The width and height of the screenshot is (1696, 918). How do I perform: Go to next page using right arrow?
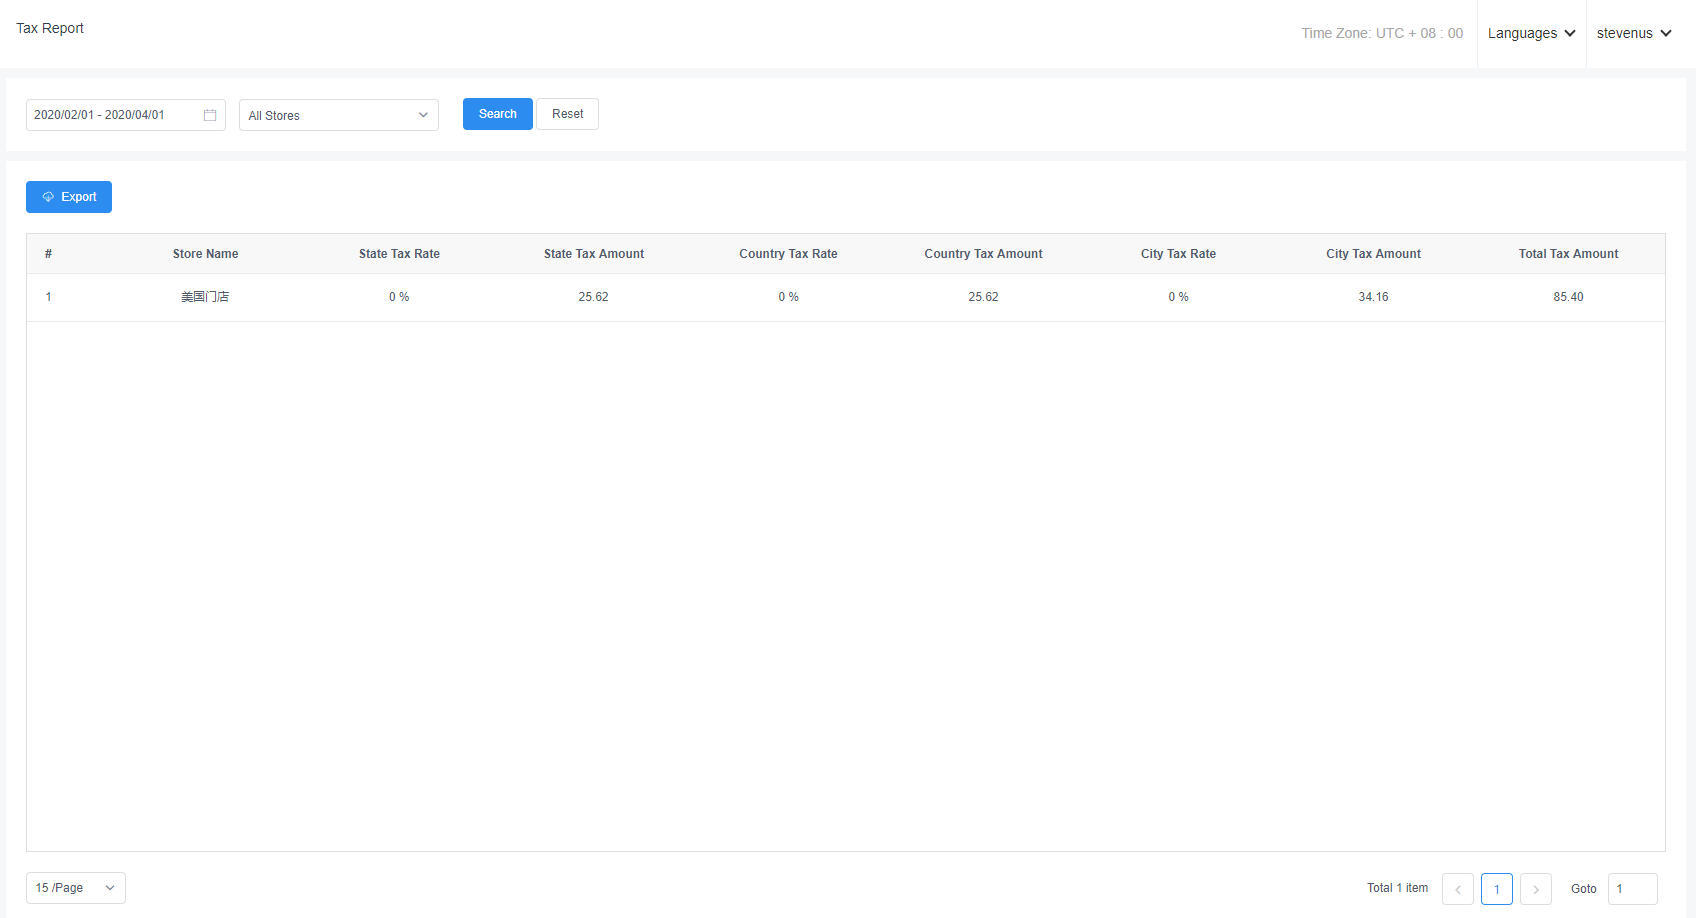click(x=1535, y=889)
